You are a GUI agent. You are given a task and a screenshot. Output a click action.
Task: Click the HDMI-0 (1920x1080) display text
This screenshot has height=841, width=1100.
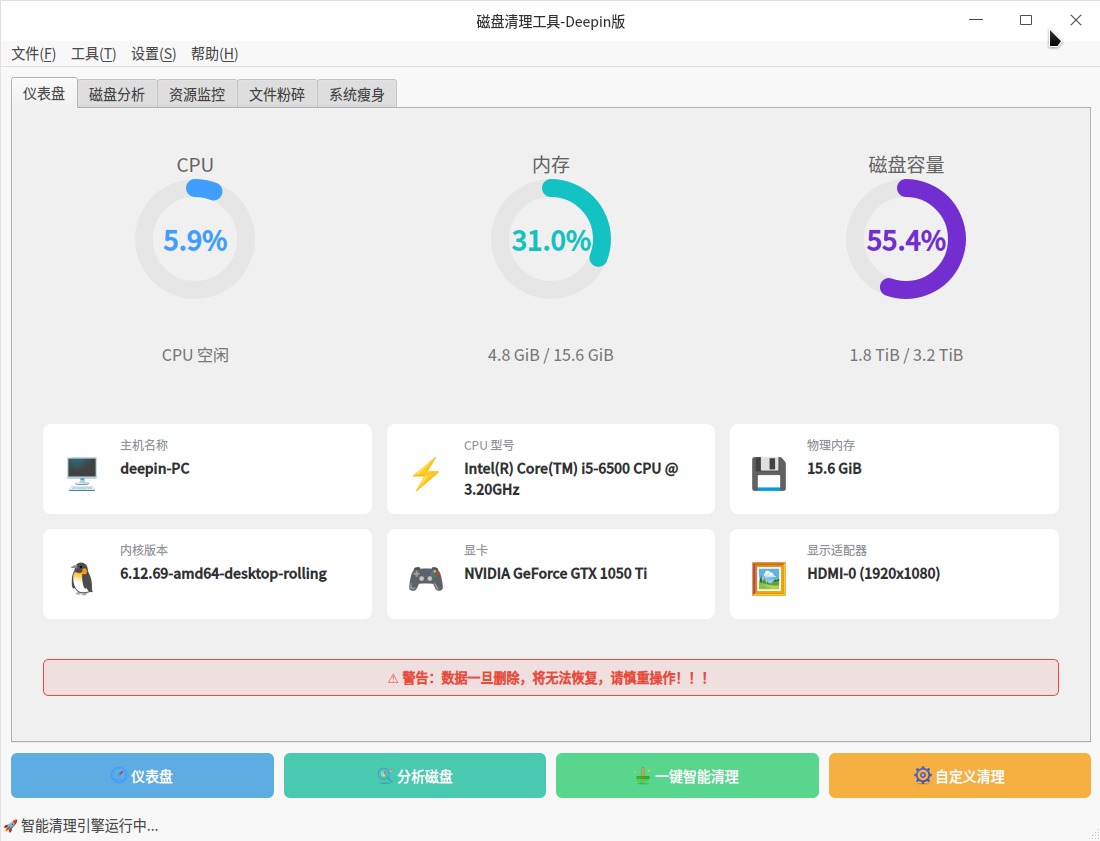[x=873, y=574]
